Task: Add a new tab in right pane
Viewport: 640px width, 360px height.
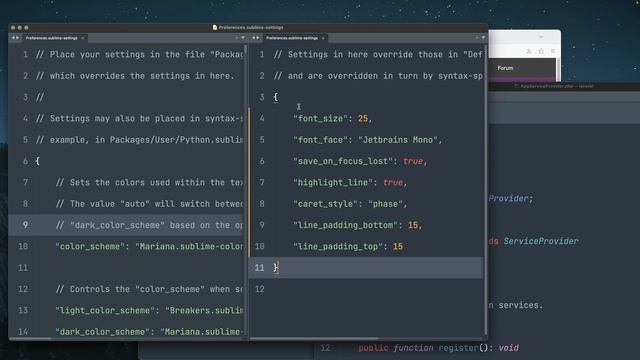Action: pos(476,38)
